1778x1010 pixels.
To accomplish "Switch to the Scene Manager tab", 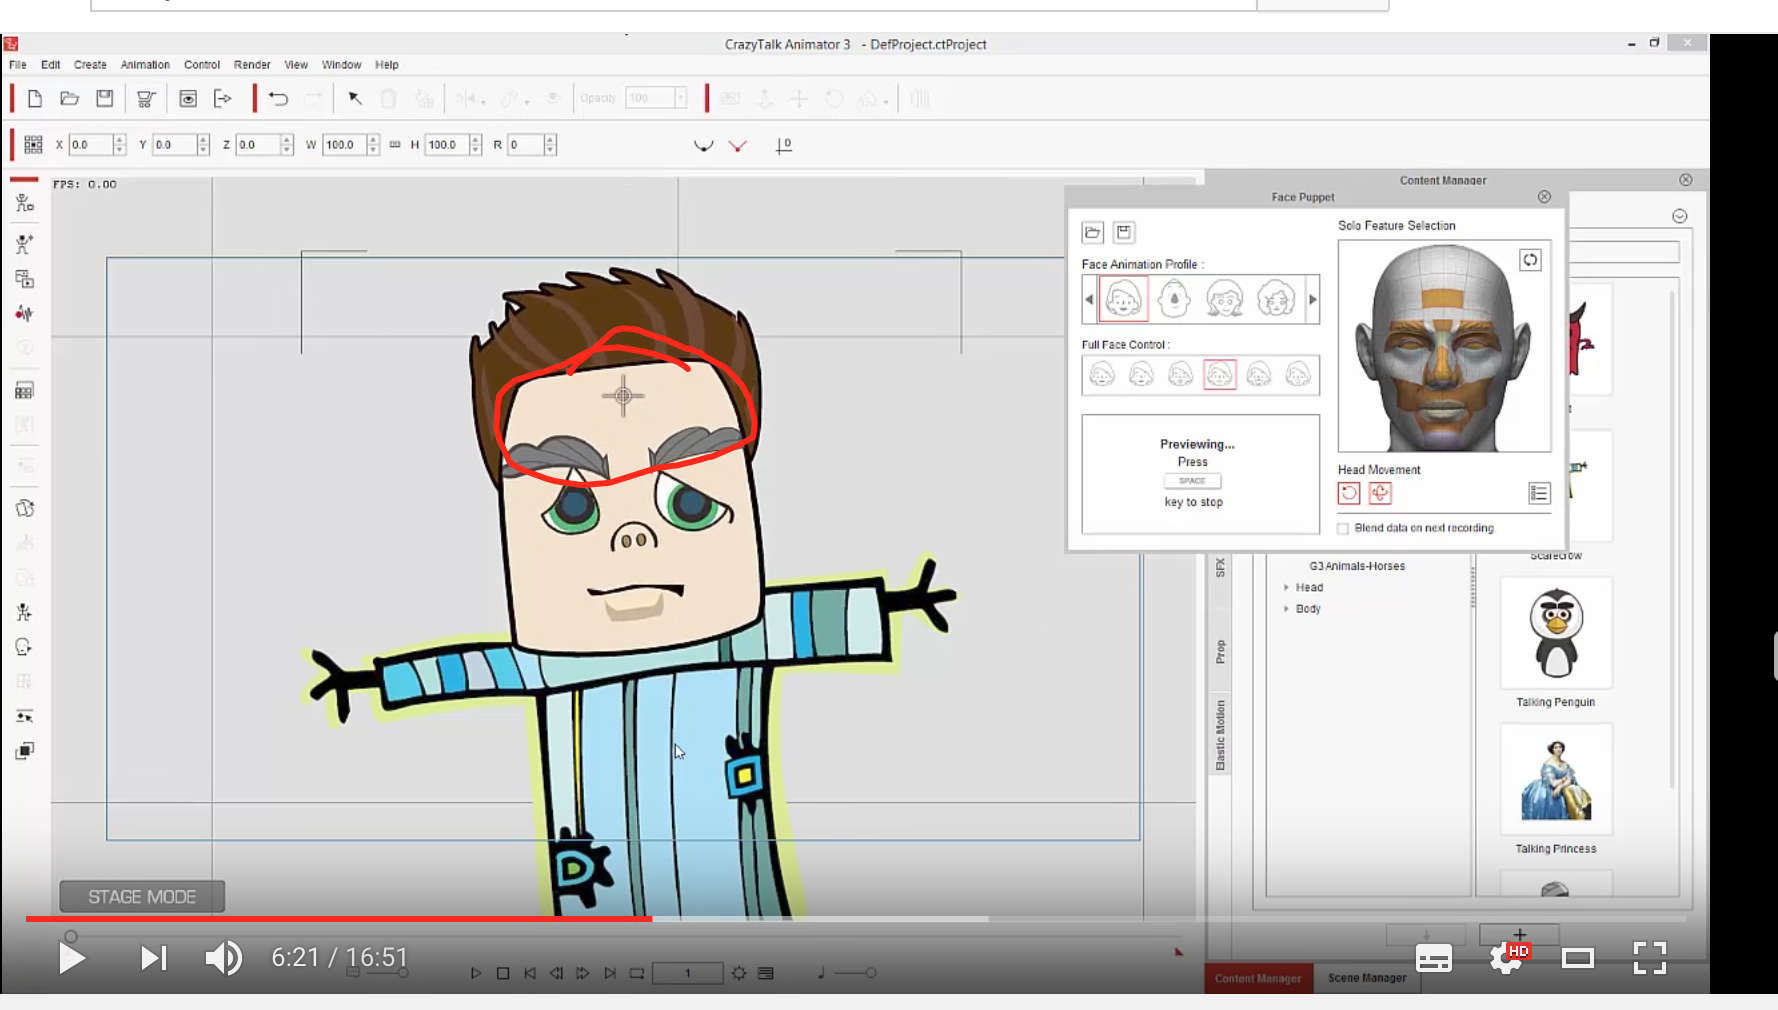I will 1367,978.
